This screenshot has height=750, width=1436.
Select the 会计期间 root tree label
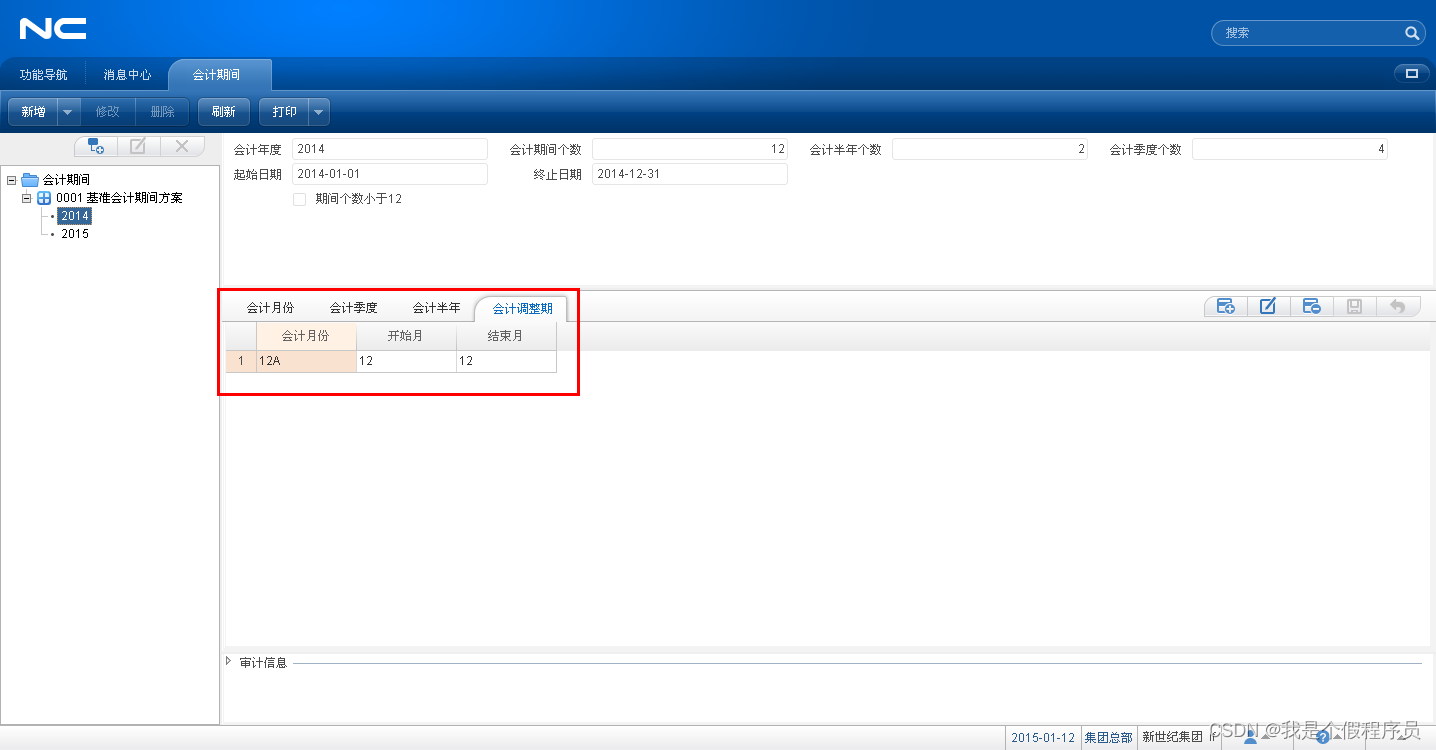(x=66, y=180)
